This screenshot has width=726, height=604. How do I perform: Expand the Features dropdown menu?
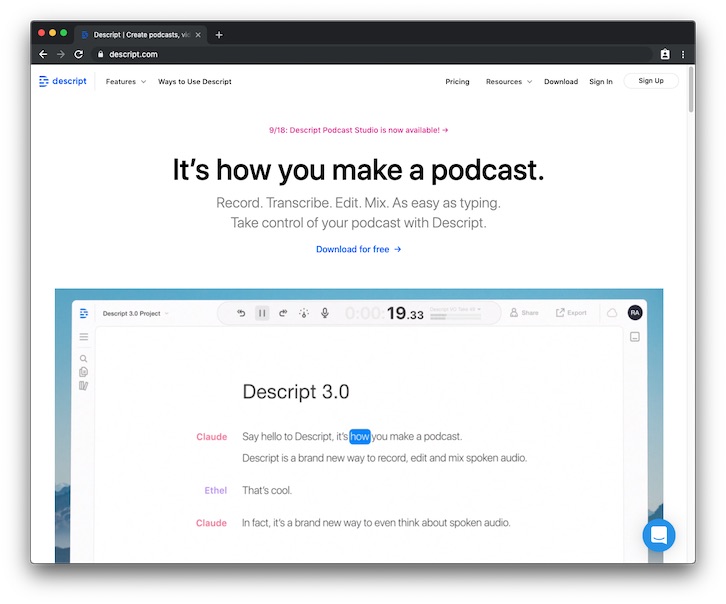tap(125, 81)
